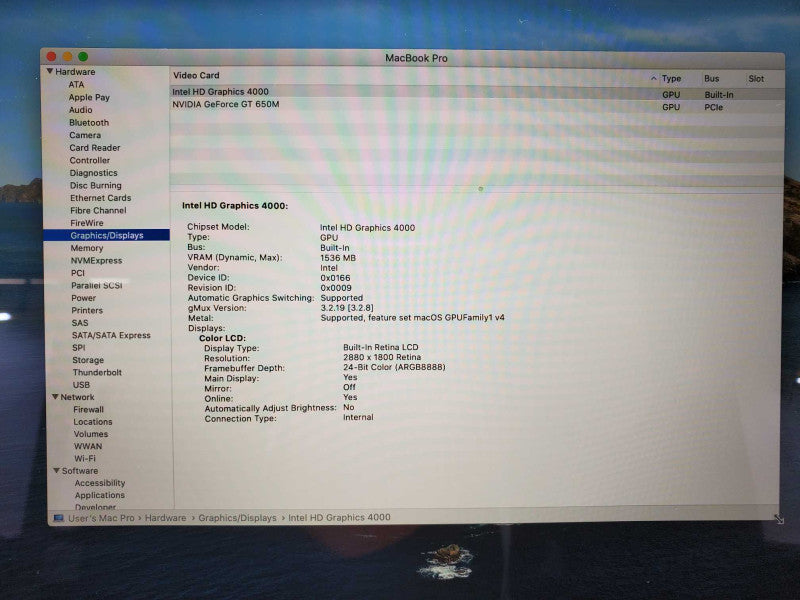This screenshot has width=800, height=600.
Task: Collapse the Software section triangle
Action: pos(57,470)
